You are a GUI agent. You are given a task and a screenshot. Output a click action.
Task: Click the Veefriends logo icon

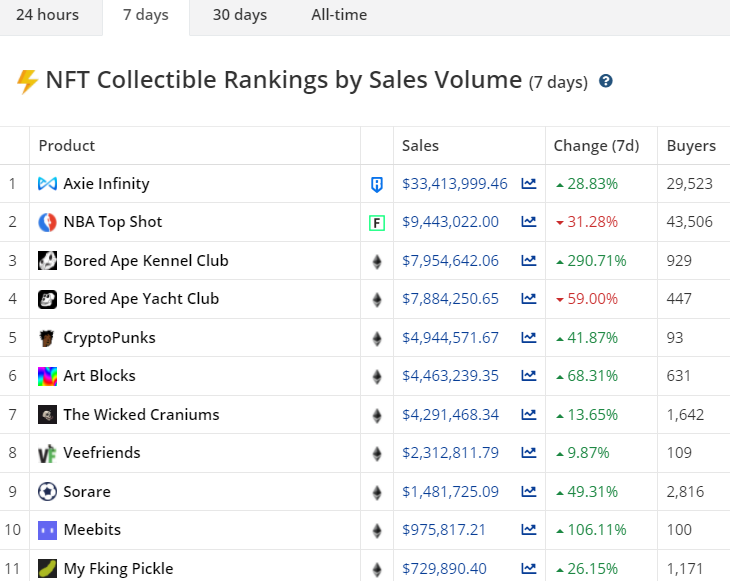point(47,454)
